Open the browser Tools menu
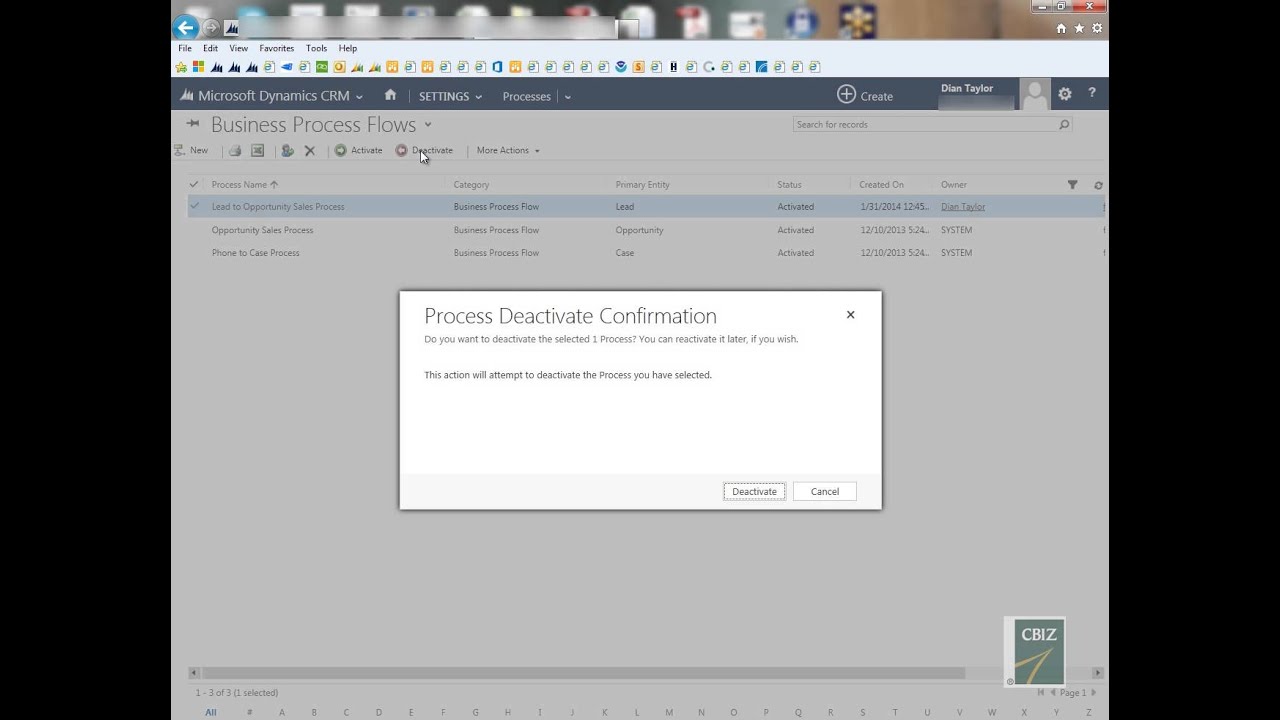1280x720 pixels. tap(316, 48)
